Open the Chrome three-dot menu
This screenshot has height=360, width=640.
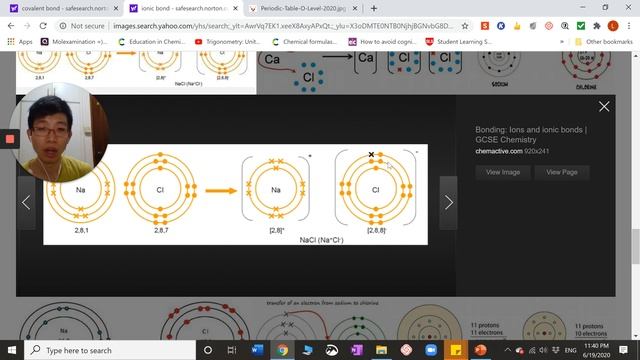click(x=629, y=26)
